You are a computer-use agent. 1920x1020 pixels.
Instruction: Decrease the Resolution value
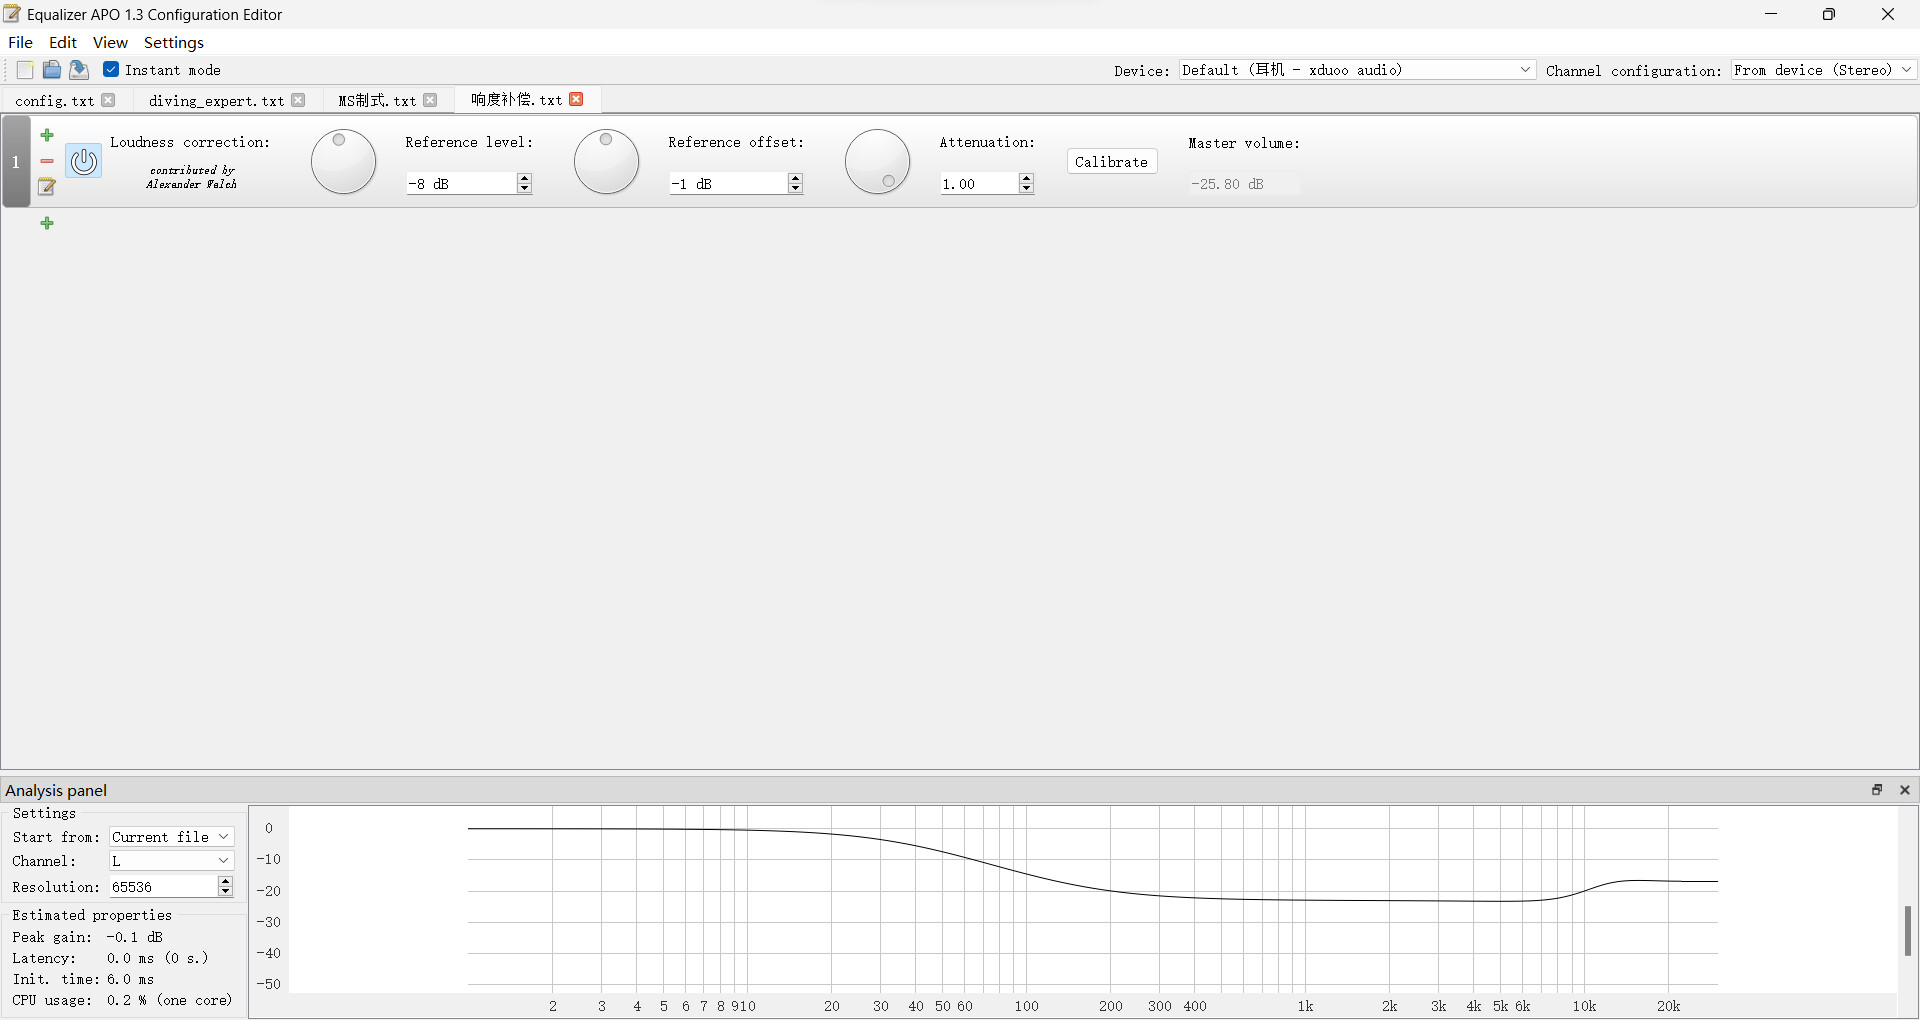(225, 892)
